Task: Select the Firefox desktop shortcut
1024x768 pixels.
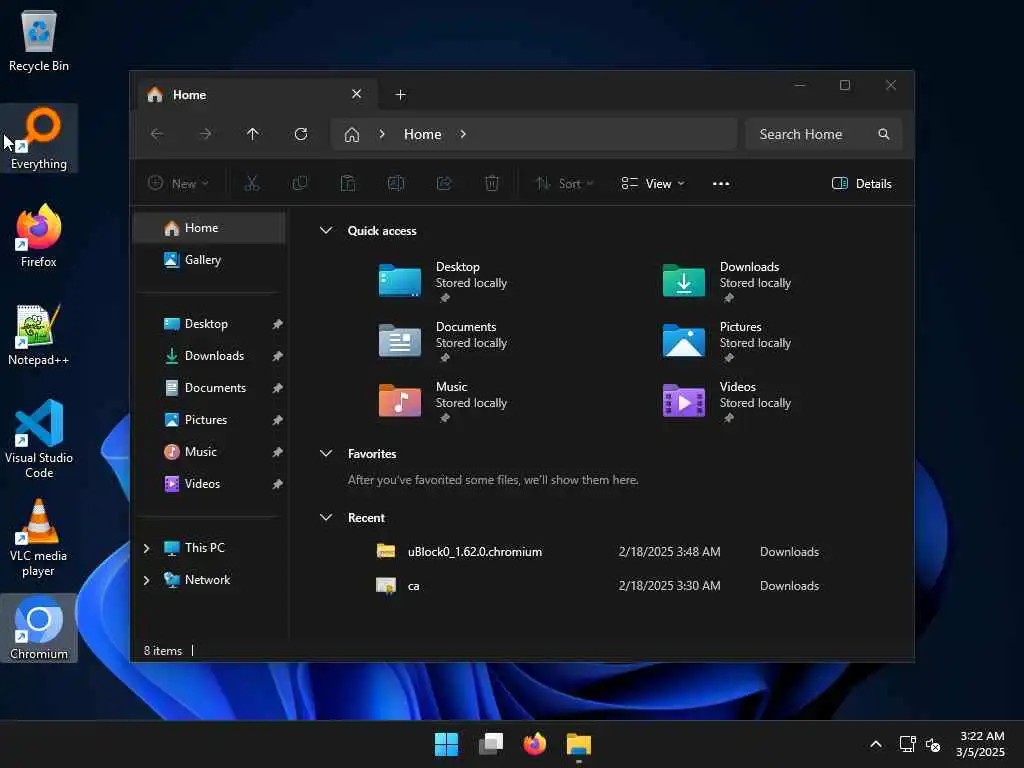Action: tap(39, 236)
